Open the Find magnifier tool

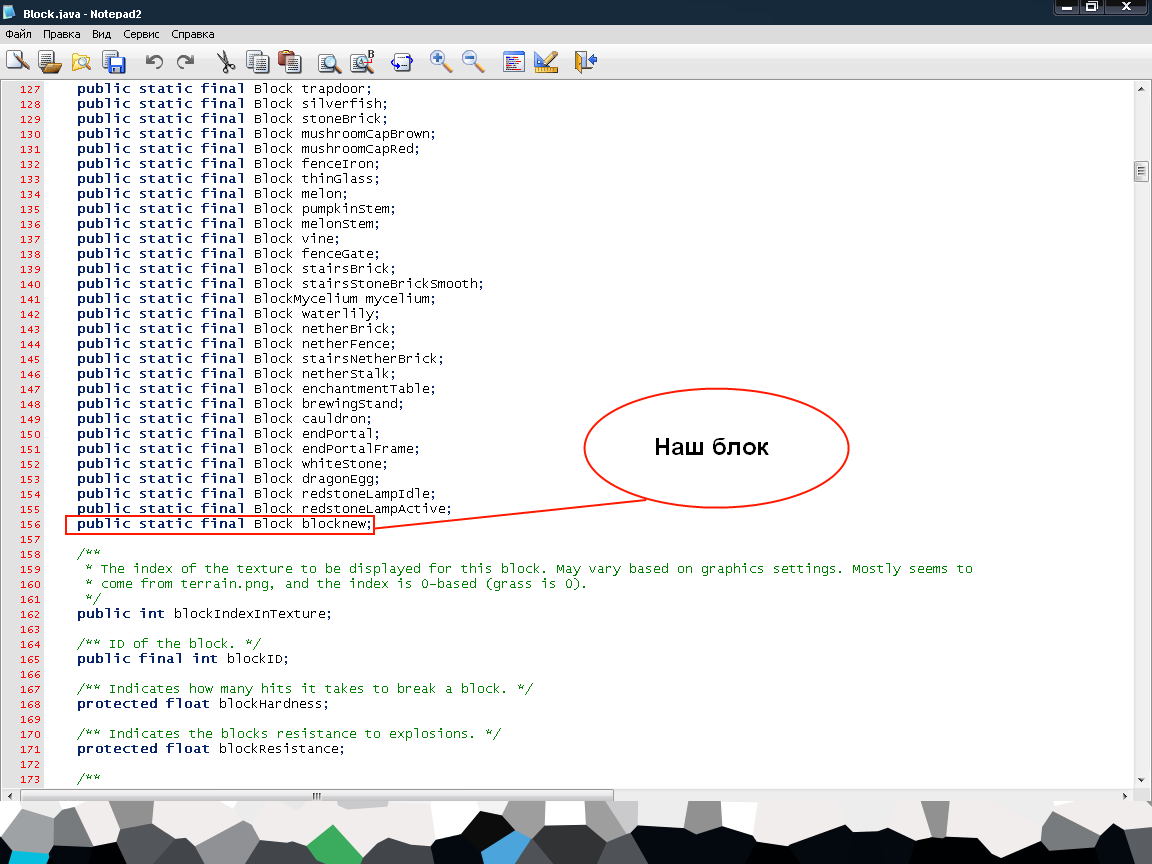[329, 62]
